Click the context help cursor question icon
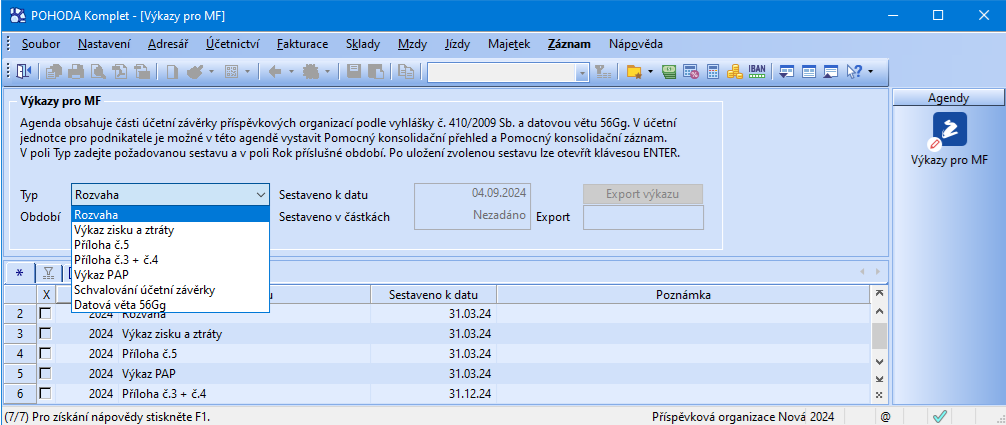The image size is (1006, 425). [x=855, y=71]
